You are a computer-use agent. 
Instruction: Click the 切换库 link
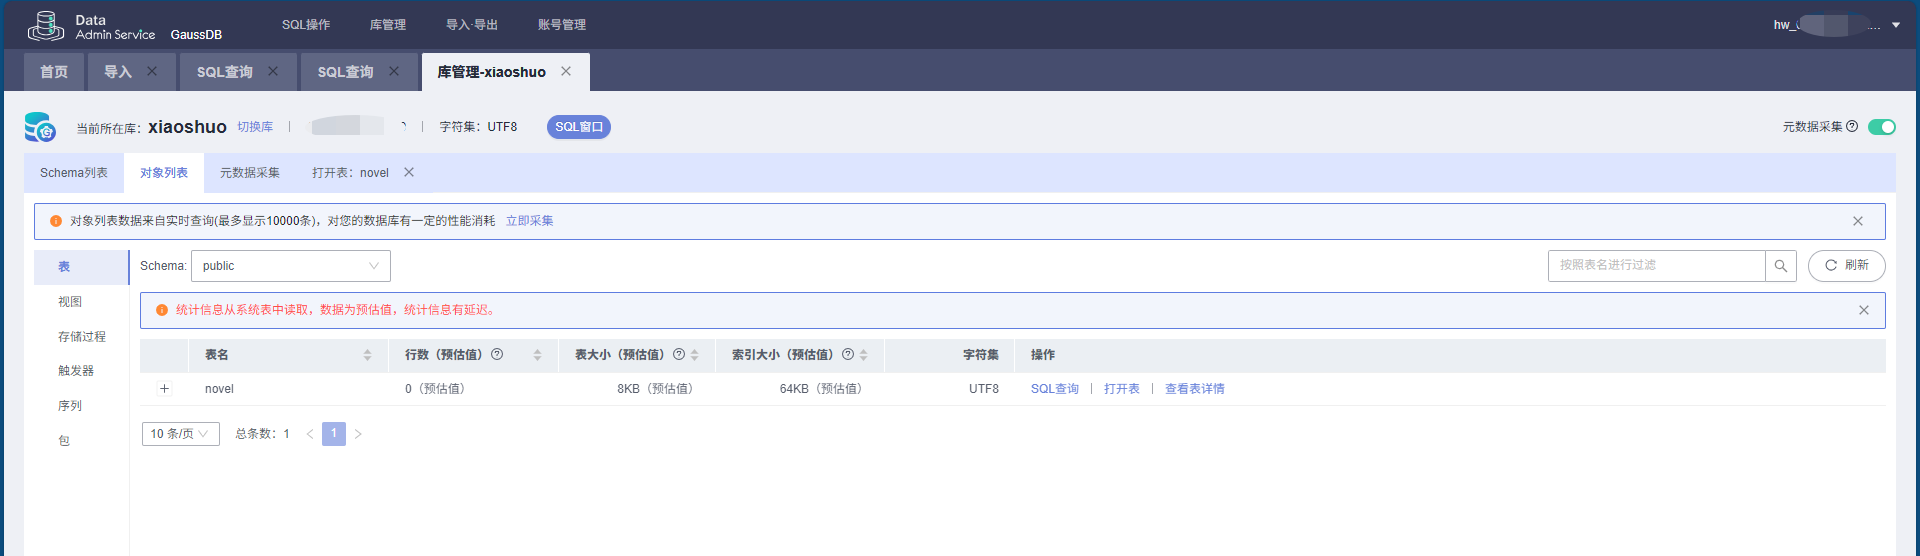[x=255, y=127]
